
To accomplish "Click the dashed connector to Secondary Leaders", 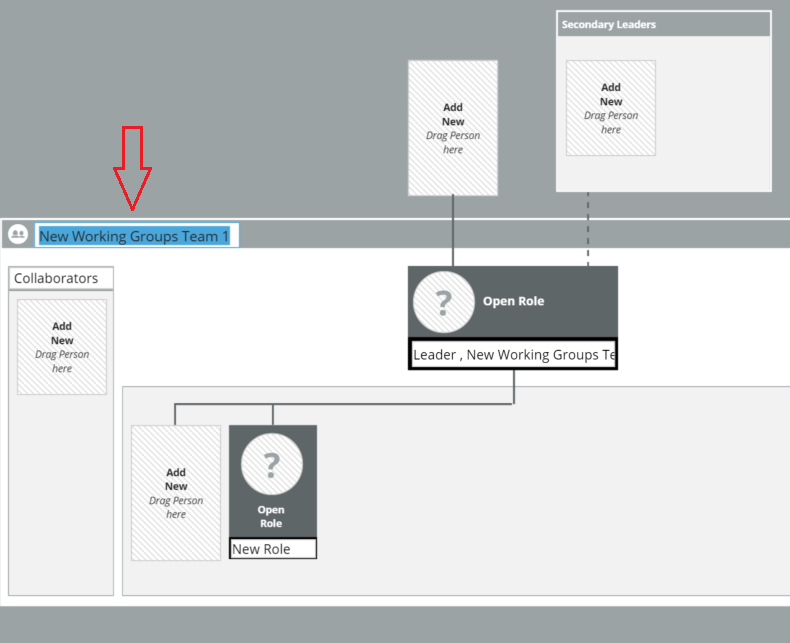I will [588, 230].
